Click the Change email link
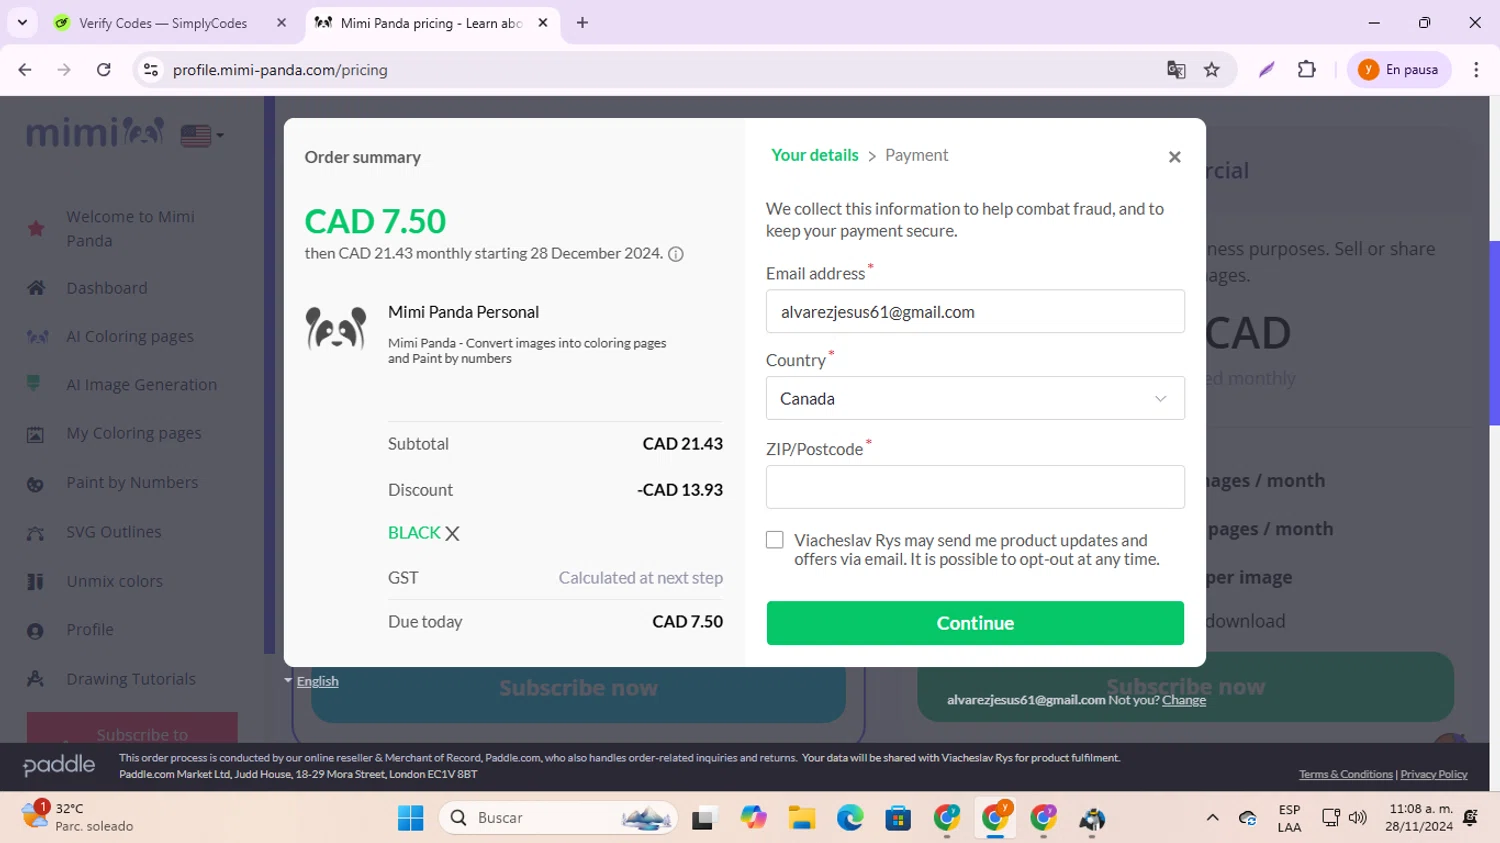This screenshot has width=1500, height=843. [1184, 700]
